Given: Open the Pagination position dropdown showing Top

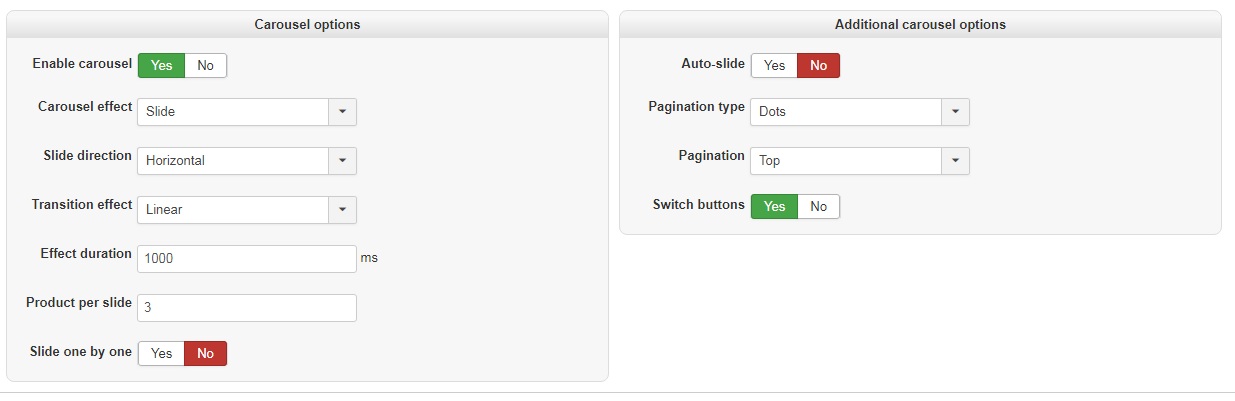Looking at the screenshot, I should point(846,161).
